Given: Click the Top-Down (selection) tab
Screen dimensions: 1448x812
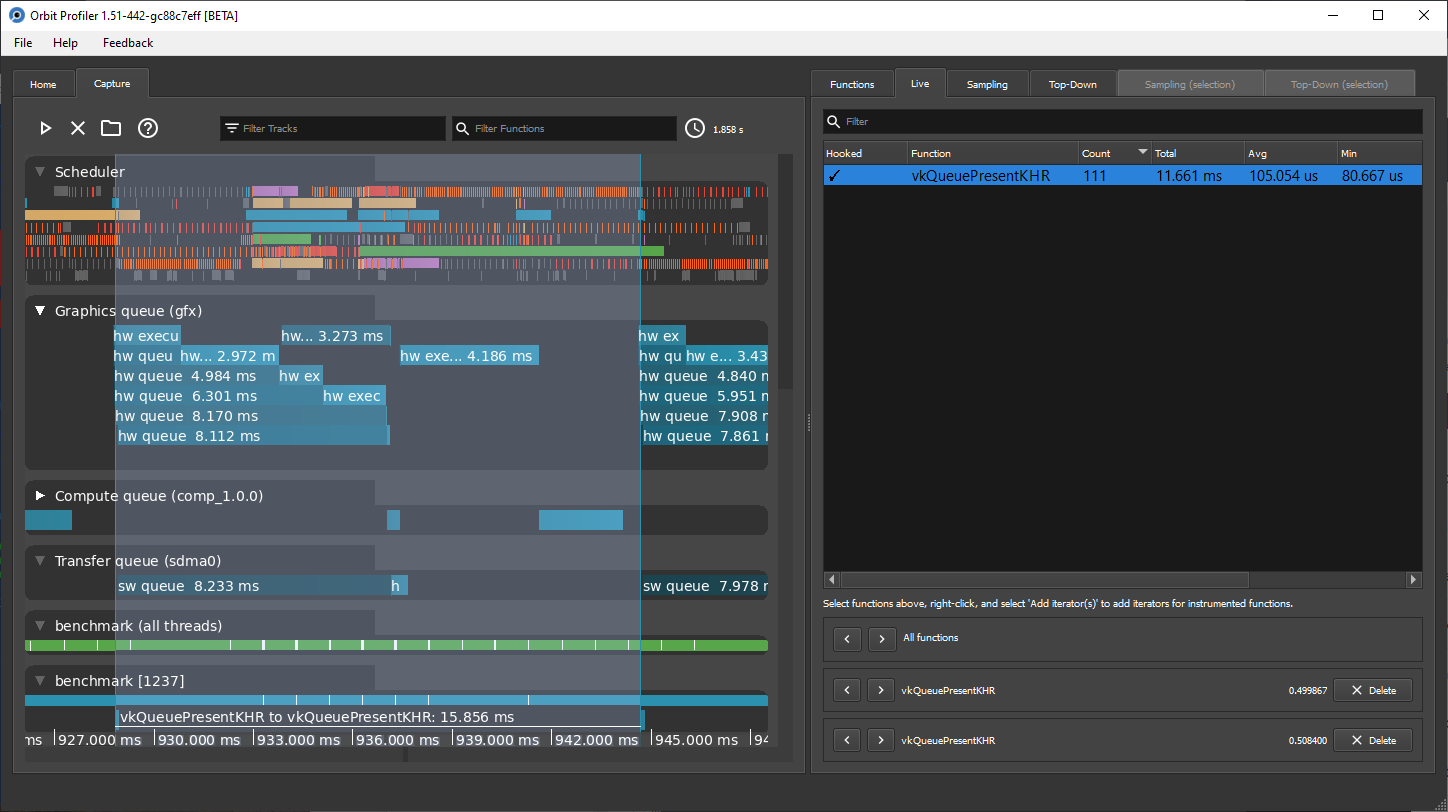Looking at the screenshot, I should [1340, 84].
